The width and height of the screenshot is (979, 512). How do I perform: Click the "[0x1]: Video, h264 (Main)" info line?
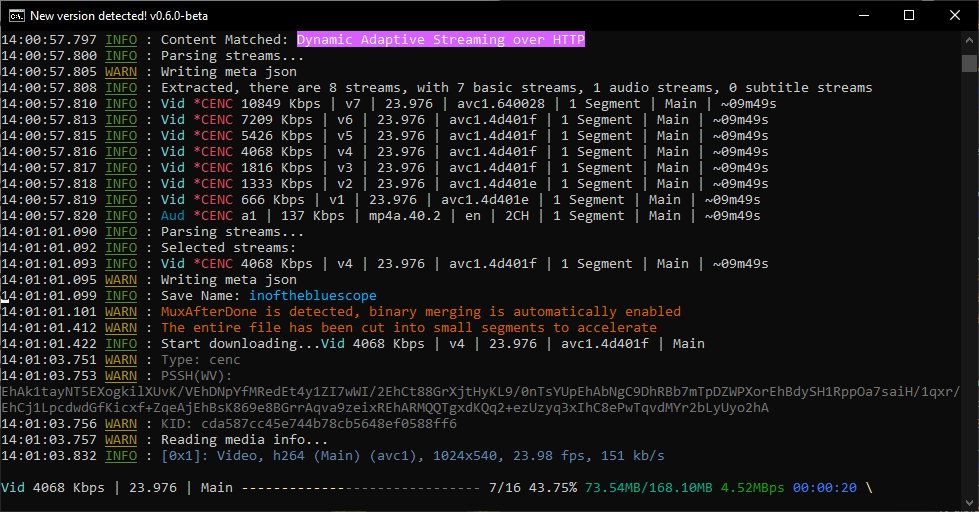click(x=413, y=456)
